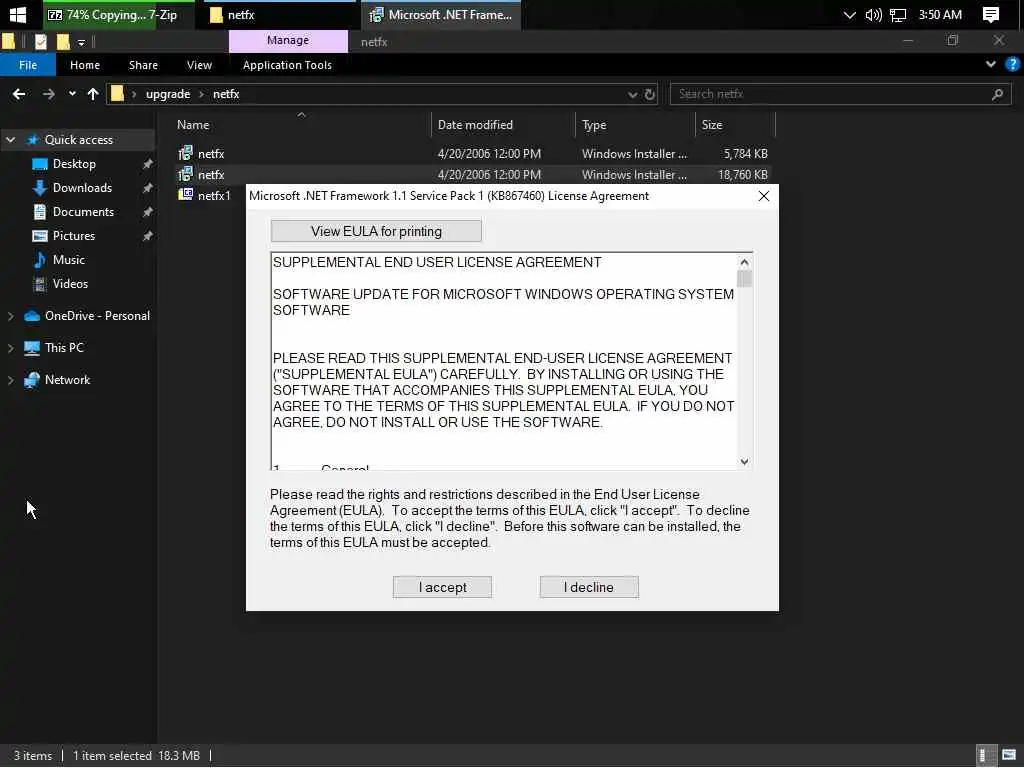
Task: Click the EULA scrollbar down arrow
Action: [744, 462]
